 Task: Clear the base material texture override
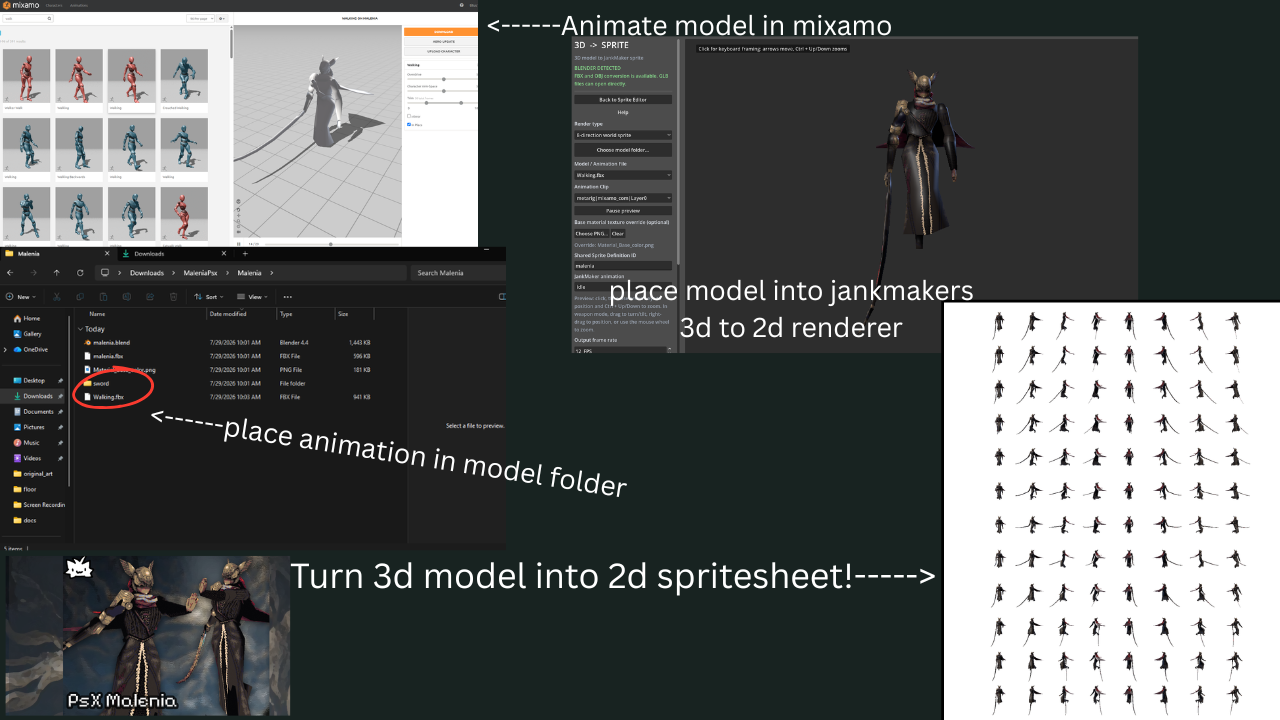tap(618, 234)
